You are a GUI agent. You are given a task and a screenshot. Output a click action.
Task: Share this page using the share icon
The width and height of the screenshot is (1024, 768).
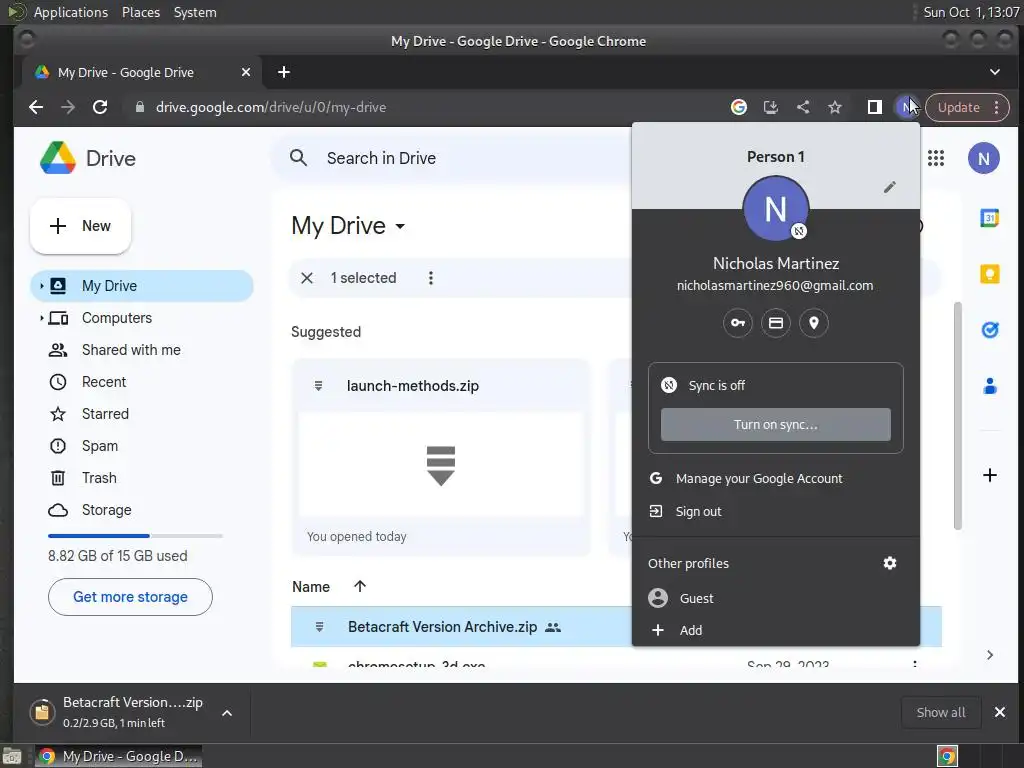803,107
